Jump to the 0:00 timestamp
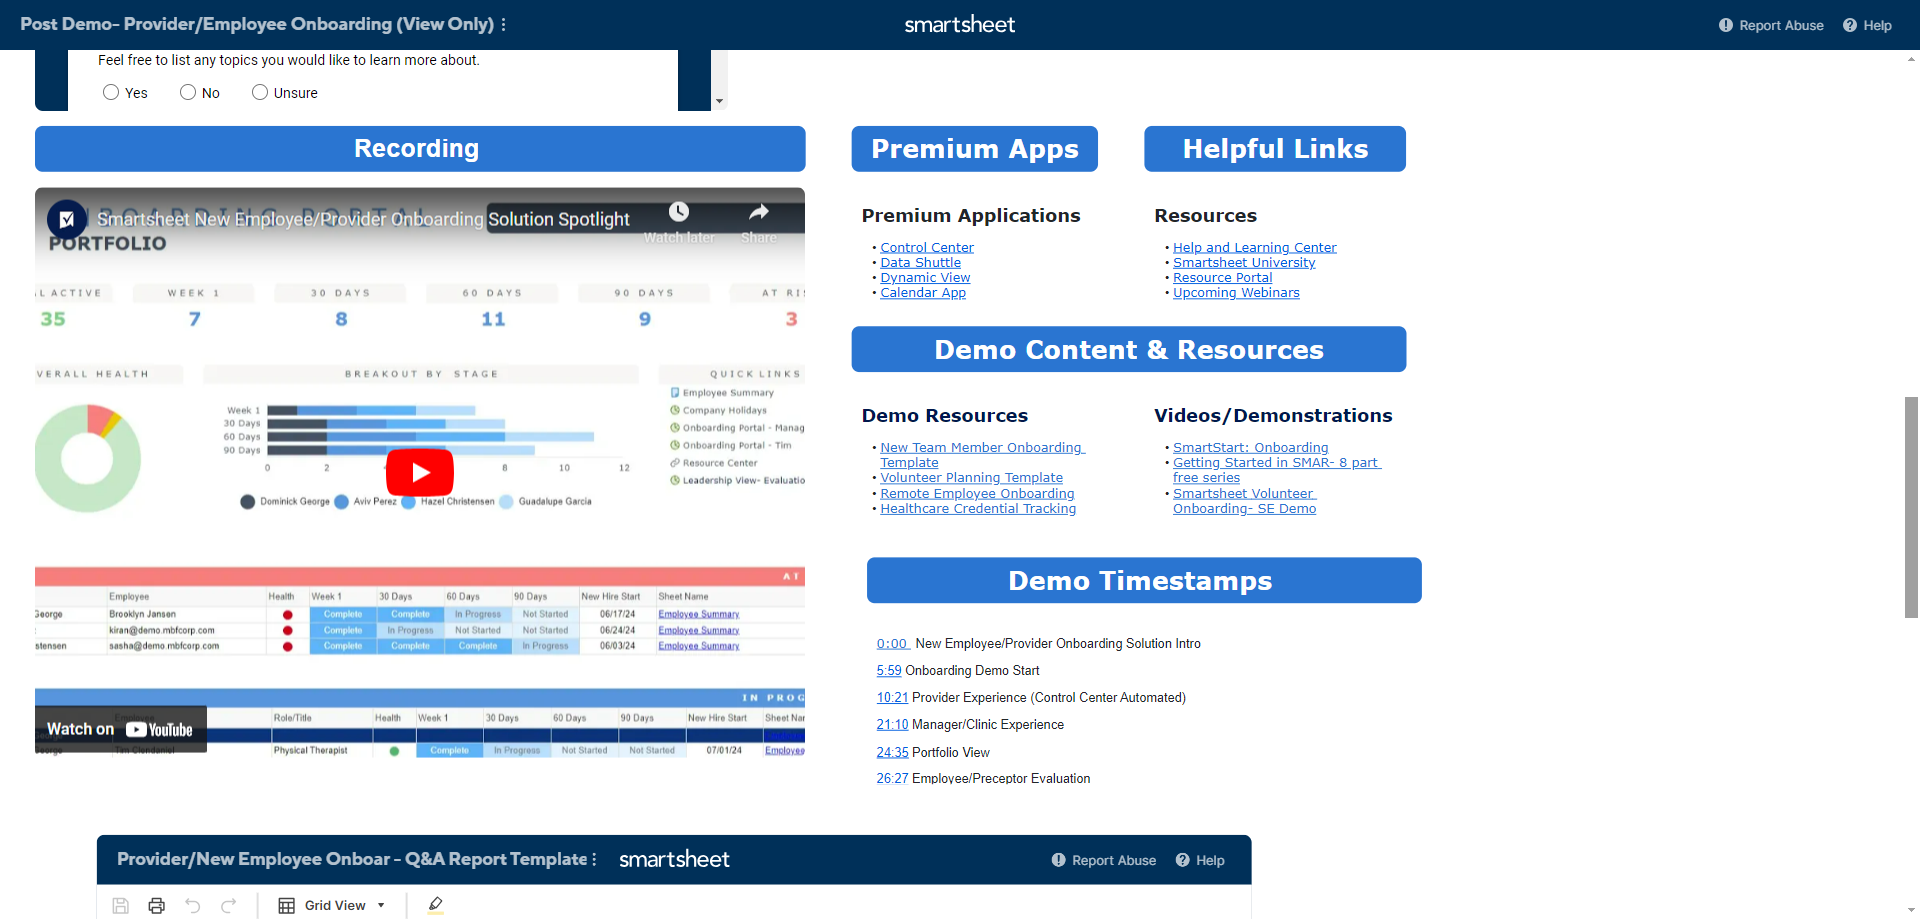Screen dimensions: 1920x919 (892, 643)
